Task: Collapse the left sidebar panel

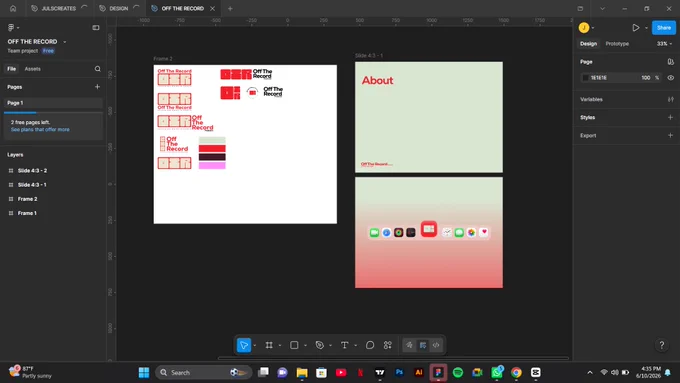Action: 96,27
